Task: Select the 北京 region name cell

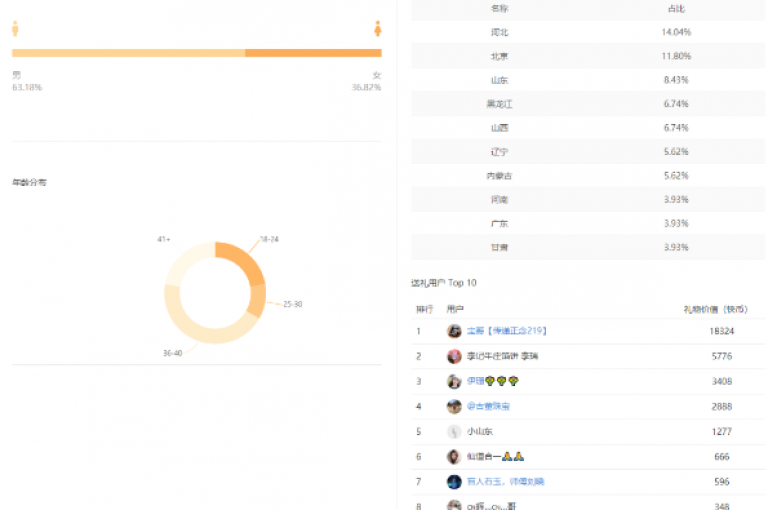Action: click(499, 56)
